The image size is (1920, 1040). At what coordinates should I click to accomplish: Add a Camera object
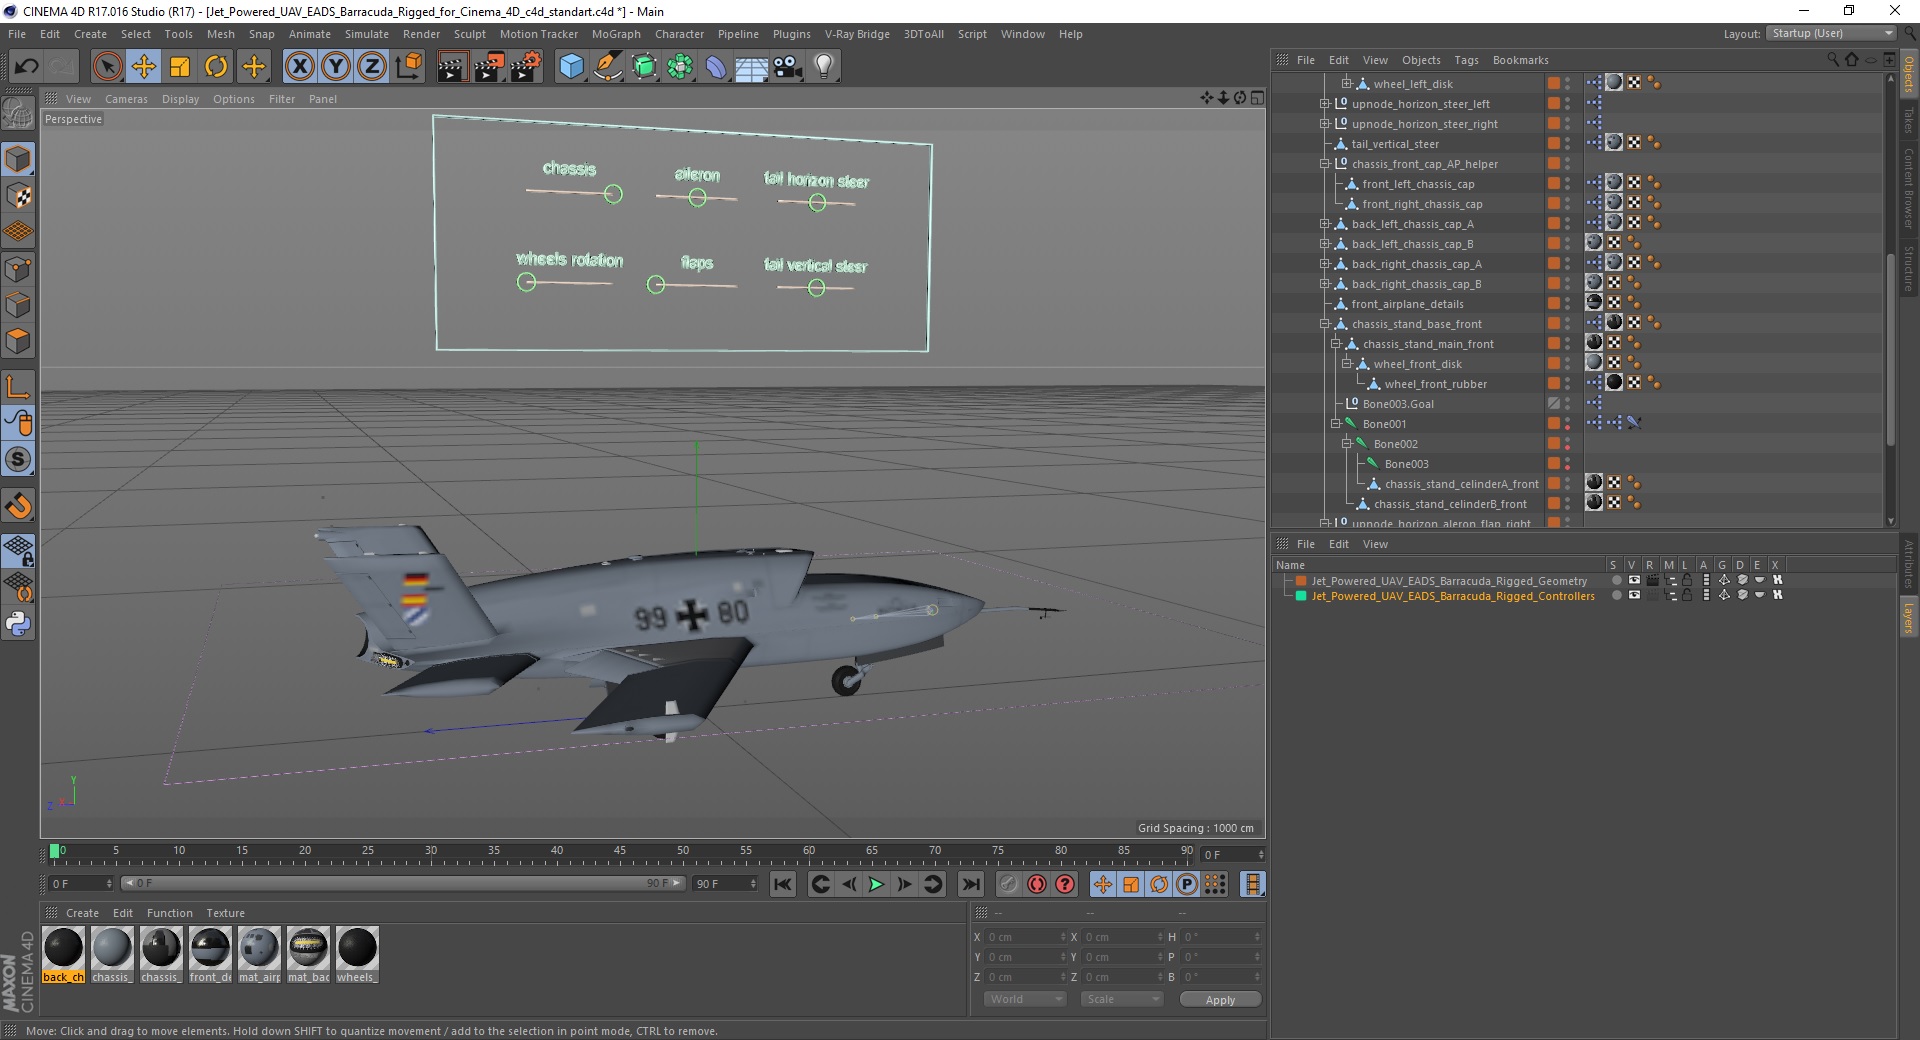(x=787, y=67)
